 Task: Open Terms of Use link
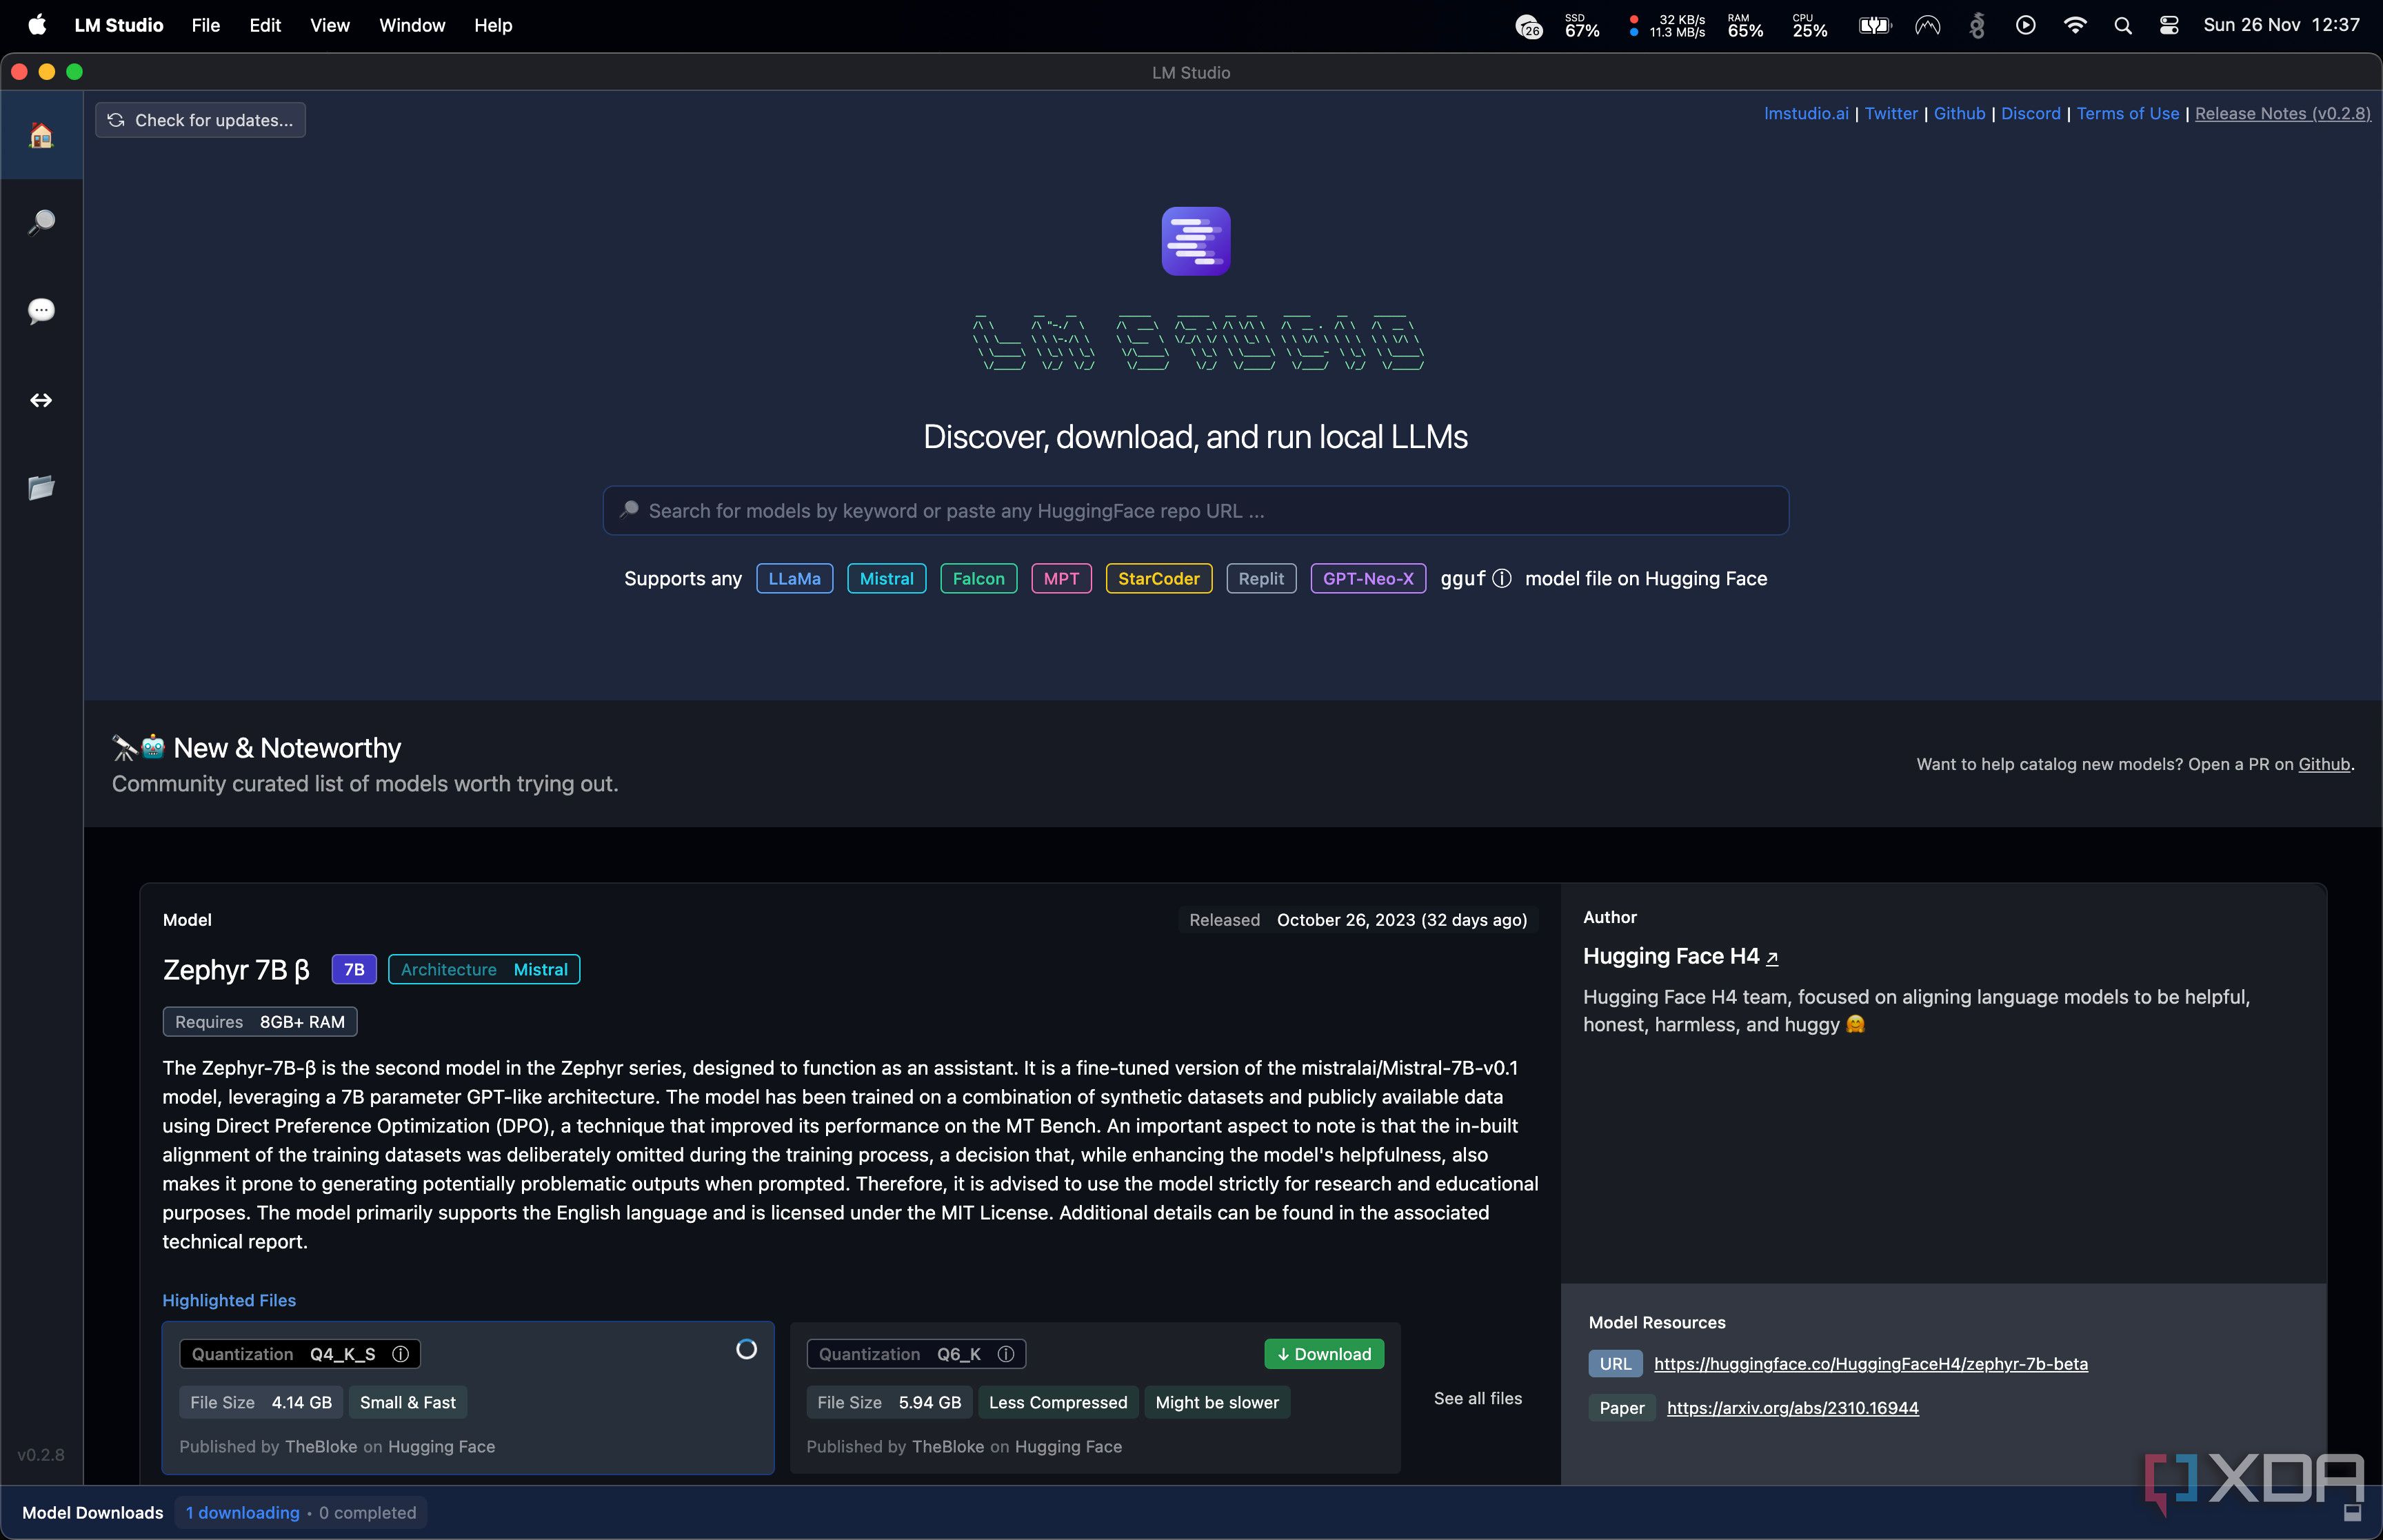tap(2127, 113)
